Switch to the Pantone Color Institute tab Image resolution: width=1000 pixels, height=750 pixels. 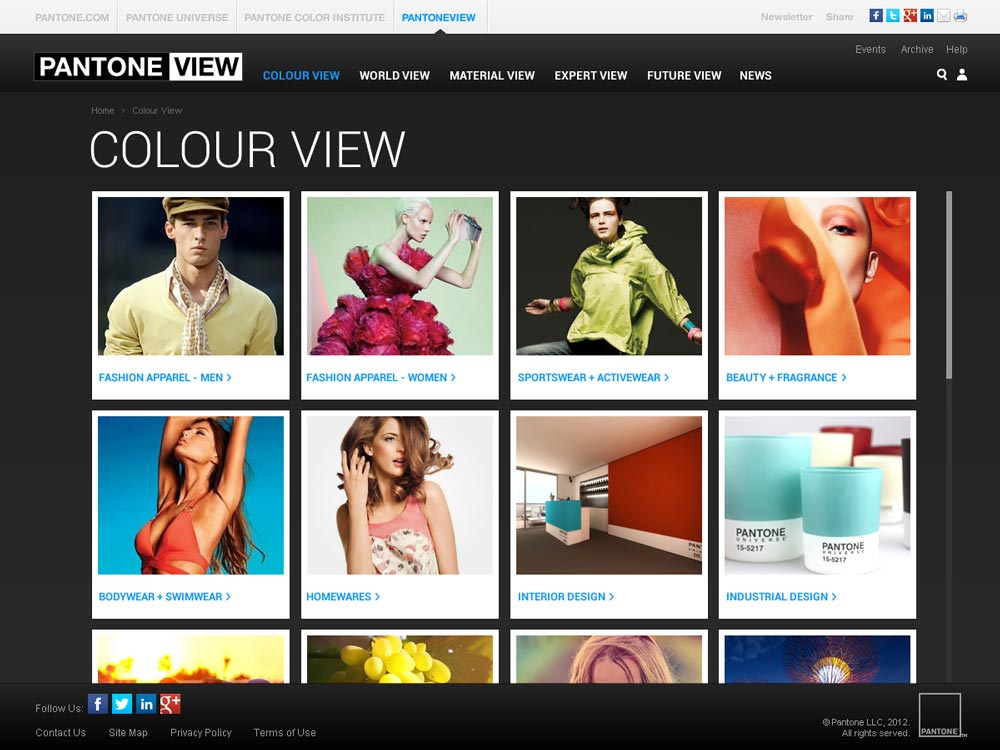click(x=315, y=18)
